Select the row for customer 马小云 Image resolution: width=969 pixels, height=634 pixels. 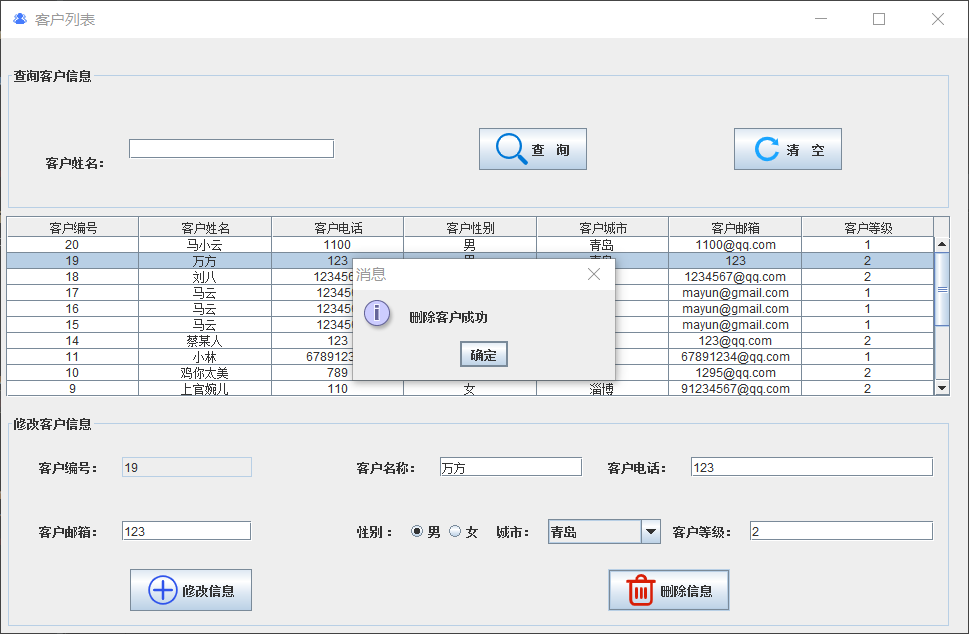point(470,245)
